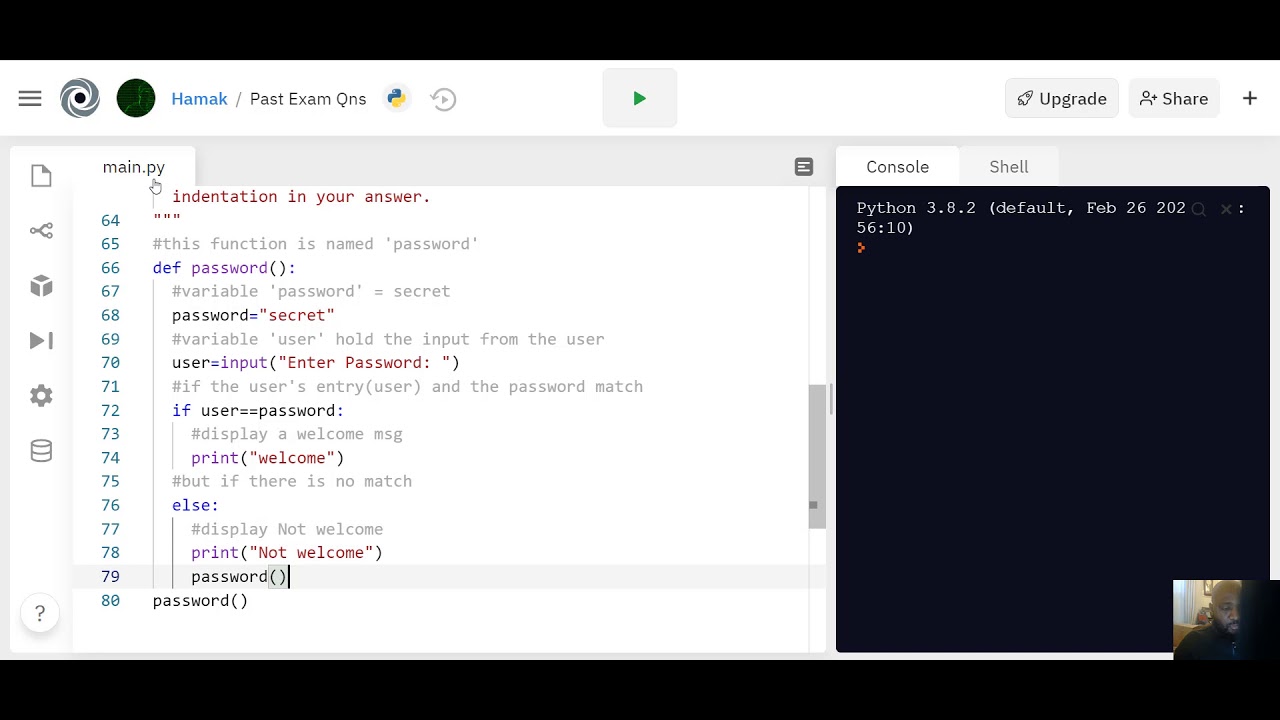The image size is (1280, 720).
Task: Open the Packages cube icon
Action: coord(41,286)
